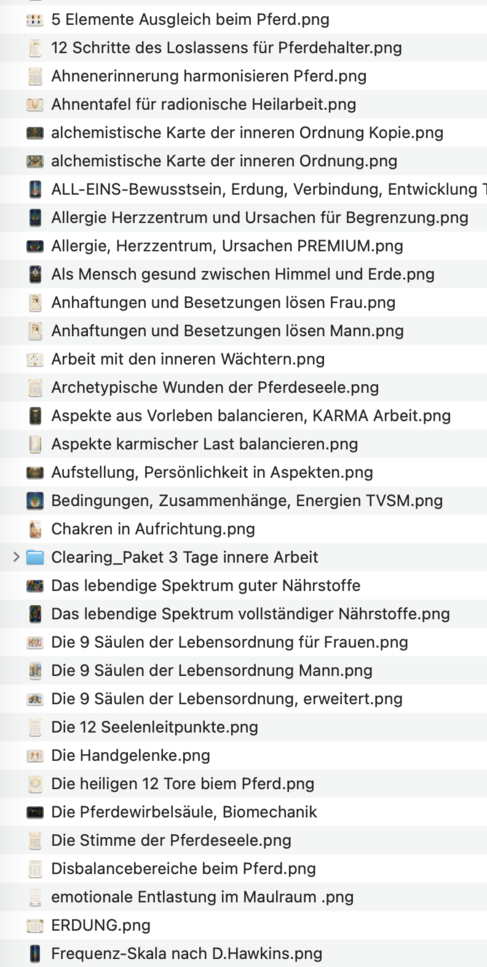The image size is (487, 967).
Task: Select Ahnentafel für radionische Heilarbeit.png file
Action: click(244, 105)
